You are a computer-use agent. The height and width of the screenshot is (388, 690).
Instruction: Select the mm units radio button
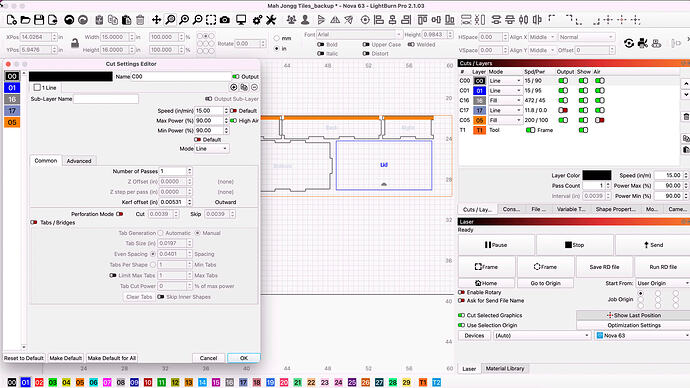coord(277,38)
